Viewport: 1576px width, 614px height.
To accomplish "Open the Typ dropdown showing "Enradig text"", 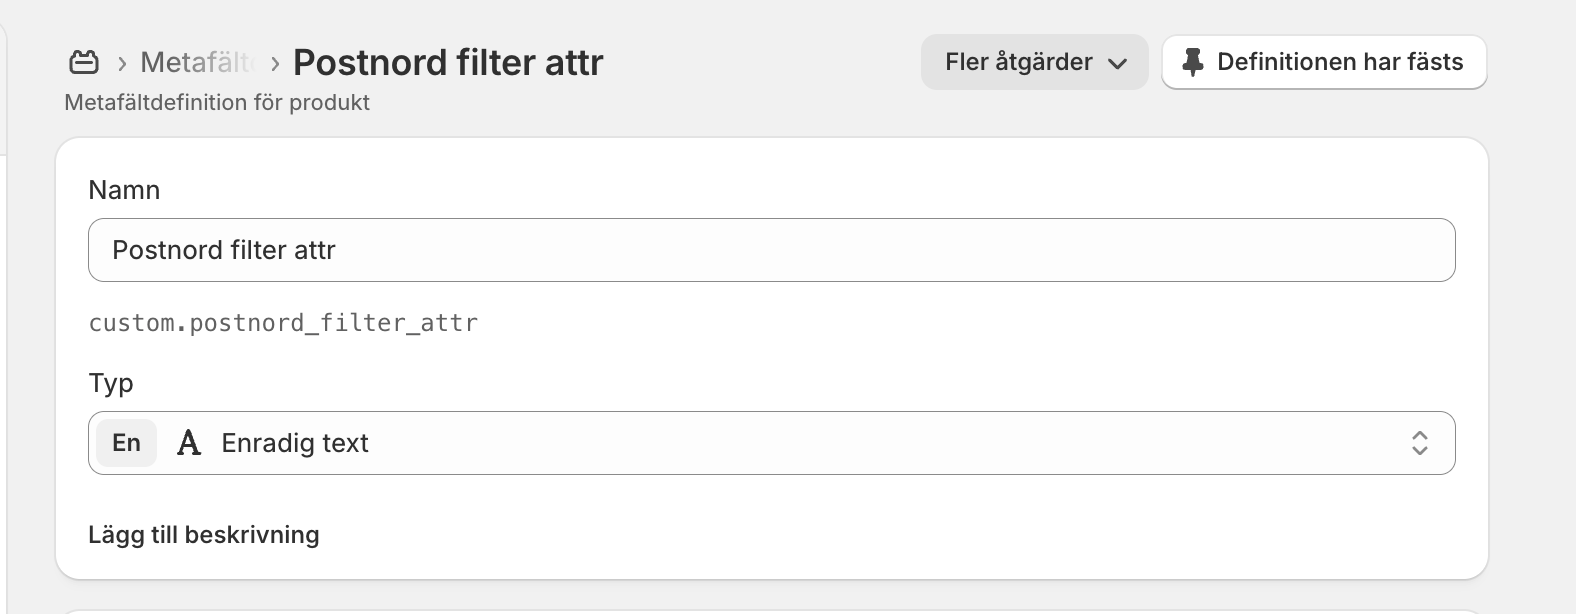I will tap(770, 443).
